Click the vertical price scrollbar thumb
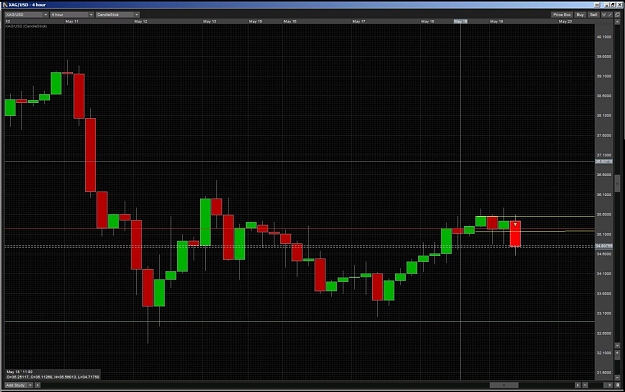This screenshot has width=625, height=392. (x=617, y=183)
